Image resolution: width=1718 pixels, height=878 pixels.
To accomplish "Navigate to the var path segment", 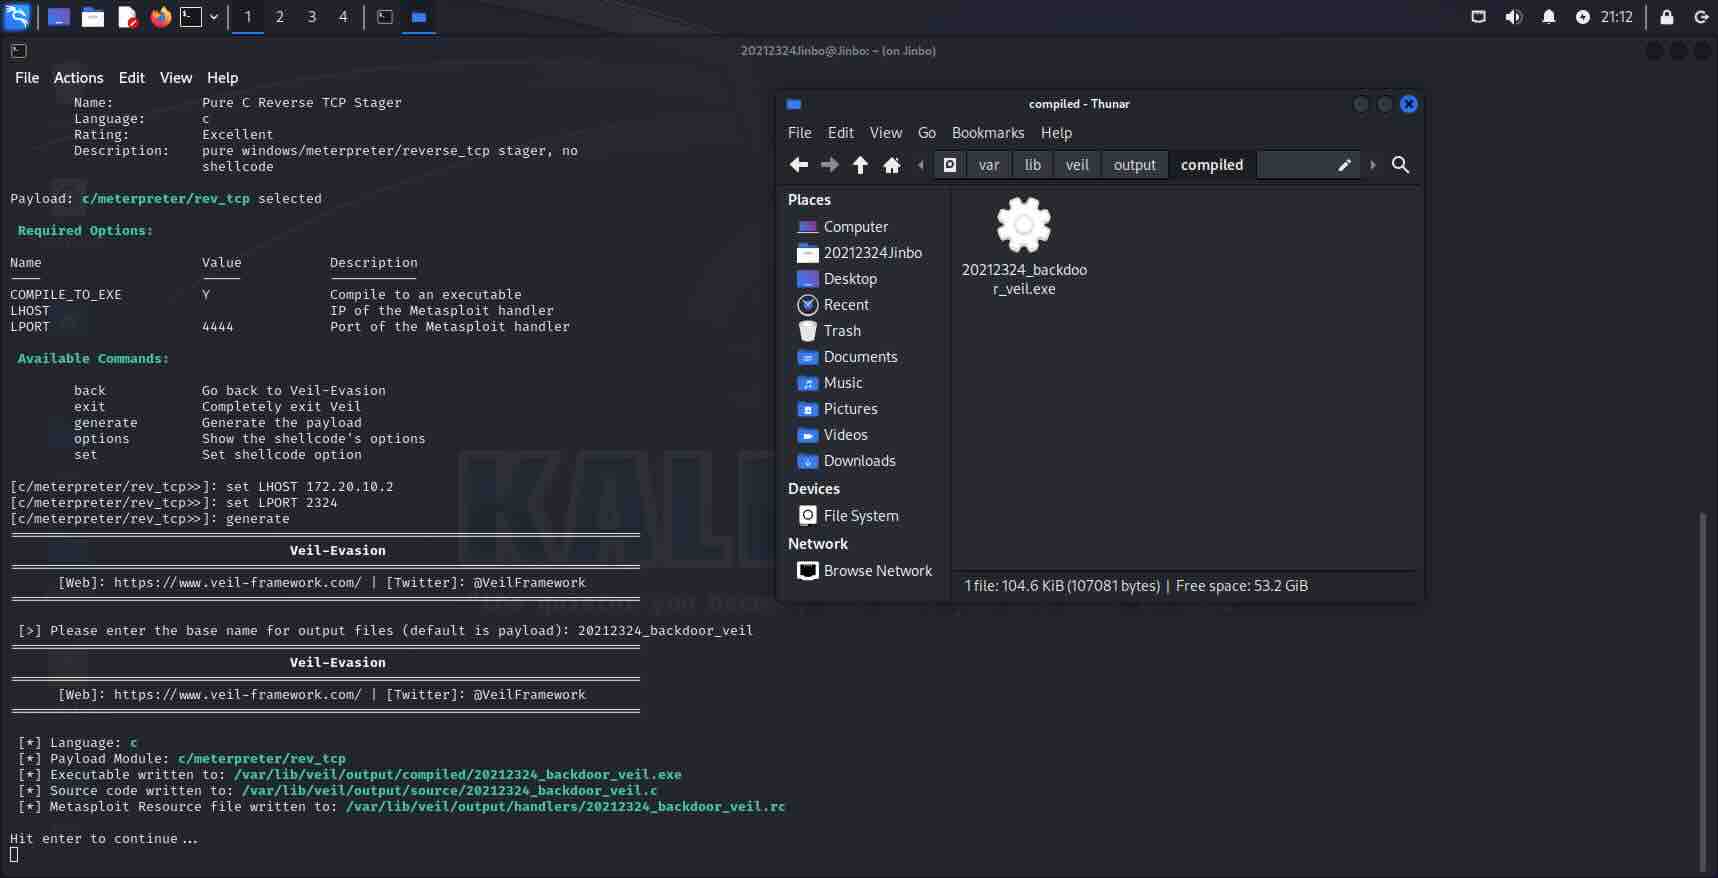I will pos(989,165).
